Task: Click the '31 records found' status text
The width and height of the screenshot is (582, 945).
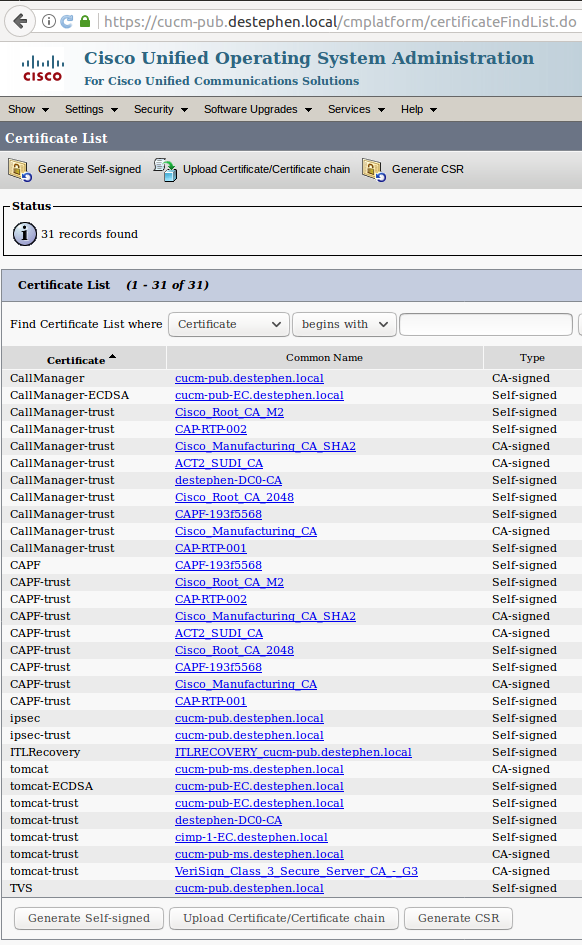Action: (89, 234)
